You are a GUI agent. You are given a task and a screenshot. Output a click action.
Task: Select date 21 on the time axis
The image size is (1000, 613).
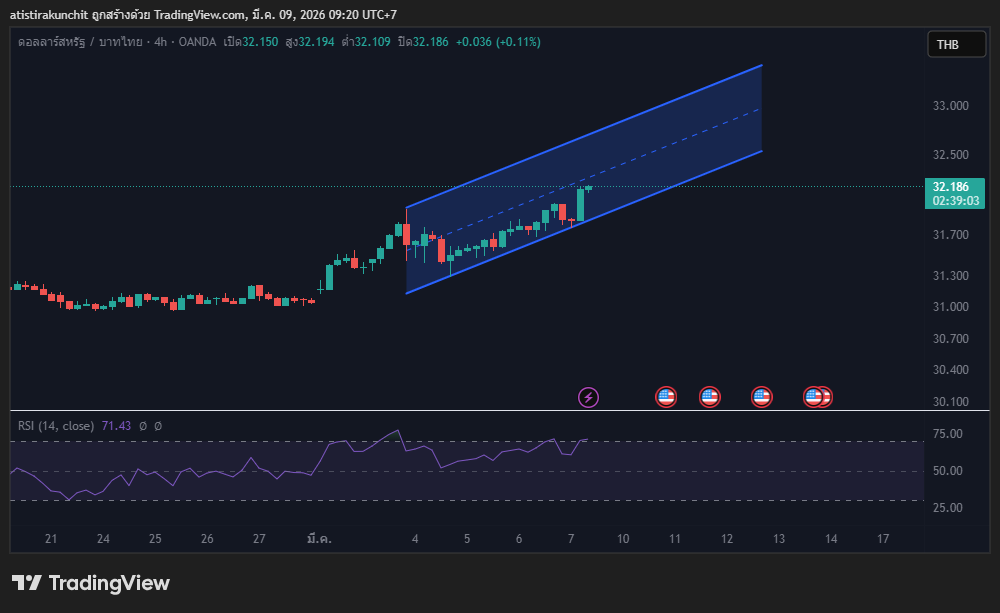tap(51, 539)
